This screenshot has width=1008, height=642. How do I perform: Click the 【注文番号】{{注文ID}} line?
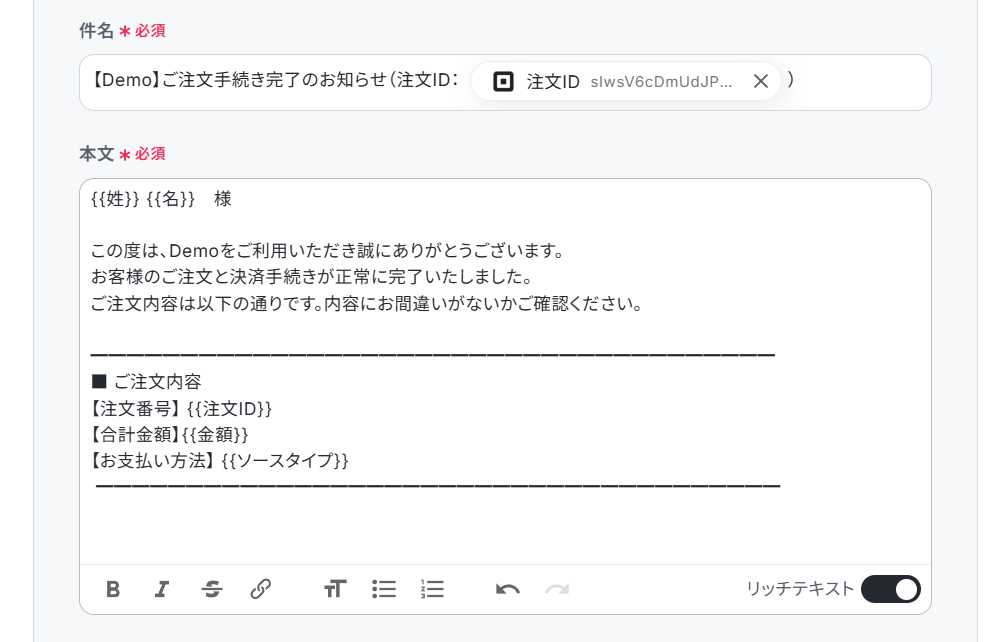click(181, 409)
